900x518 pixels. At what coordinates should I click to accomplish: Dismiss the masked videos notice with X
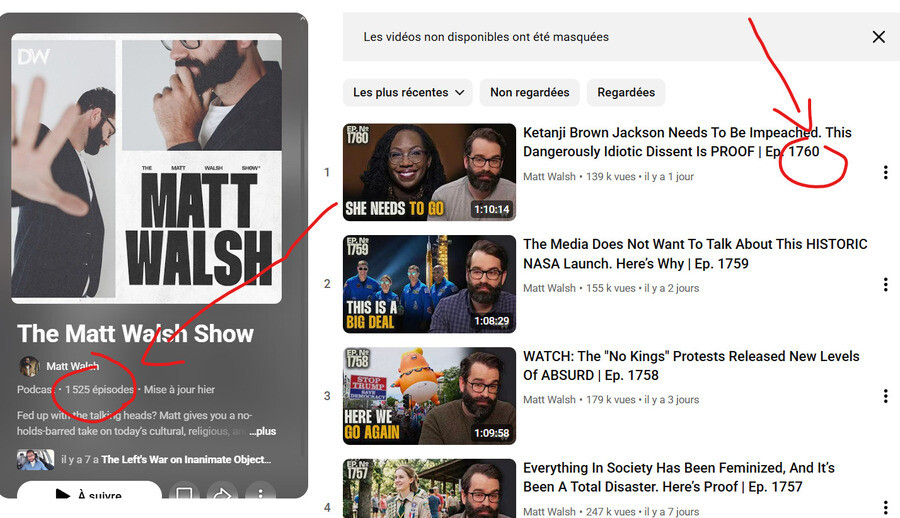[x=878, y=37]
